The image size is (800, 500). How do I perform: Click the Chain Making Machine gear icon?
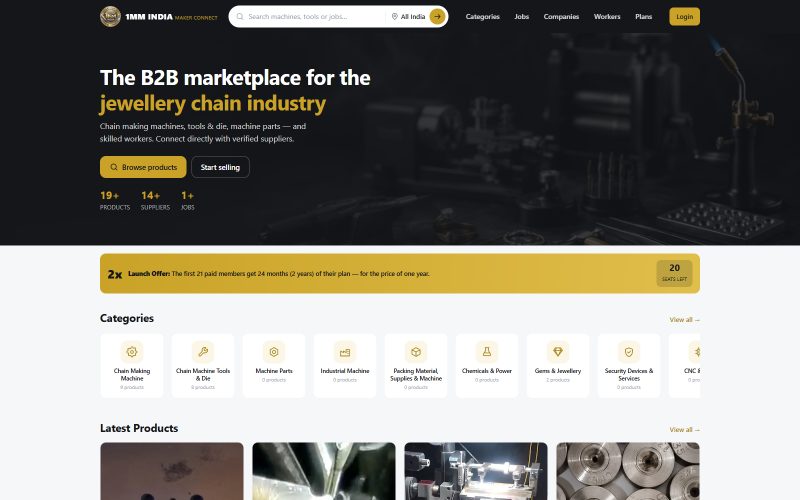(x=132, y=352)
